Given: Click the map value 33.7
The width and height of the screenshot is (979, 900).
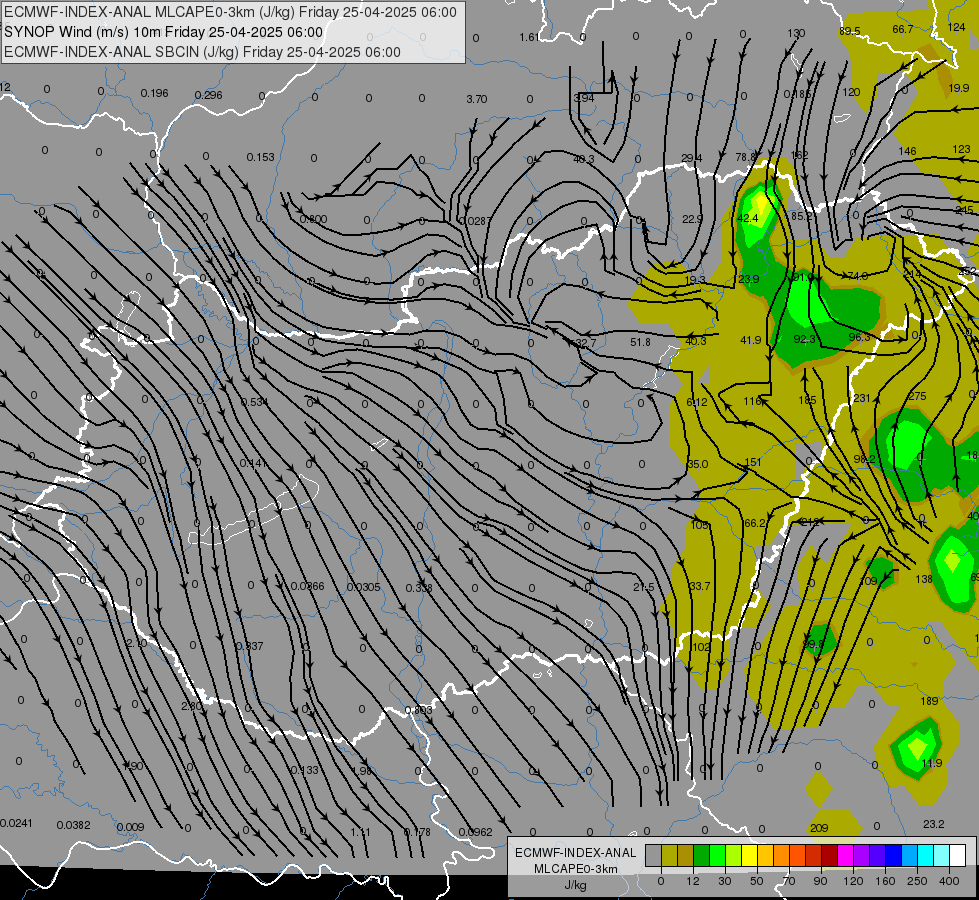Looking at the screenshot, I should 699,586.
